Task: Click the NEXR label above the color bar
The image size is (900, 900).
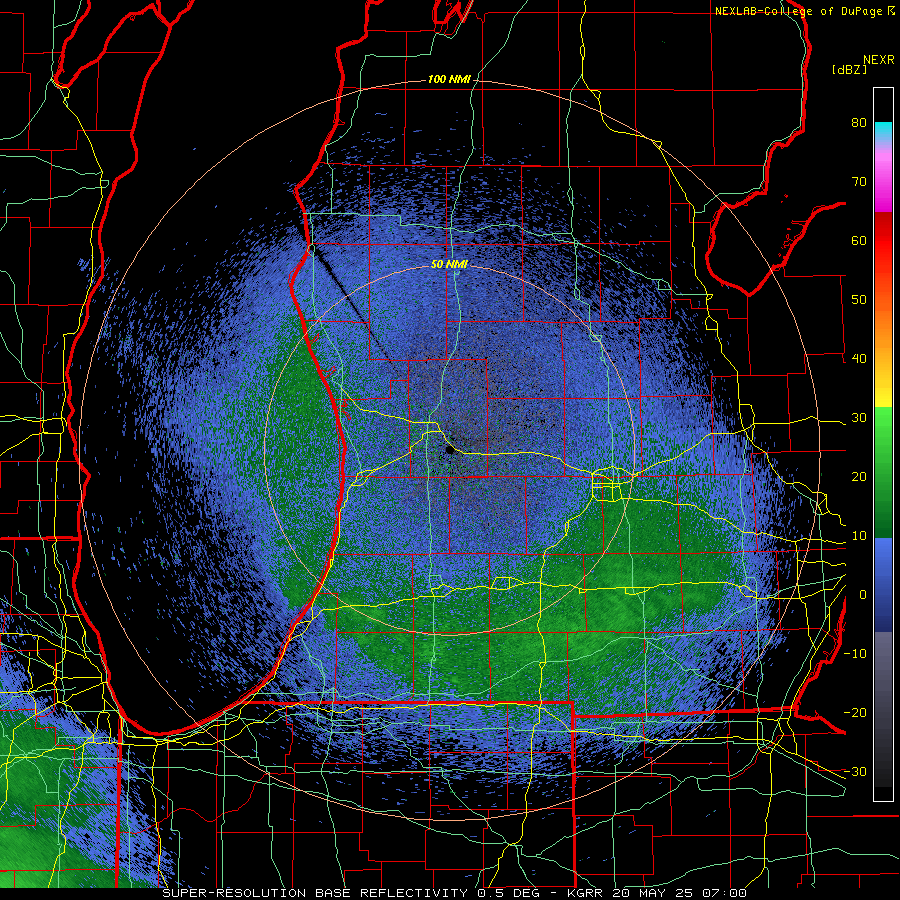Action: pos(879,60)
